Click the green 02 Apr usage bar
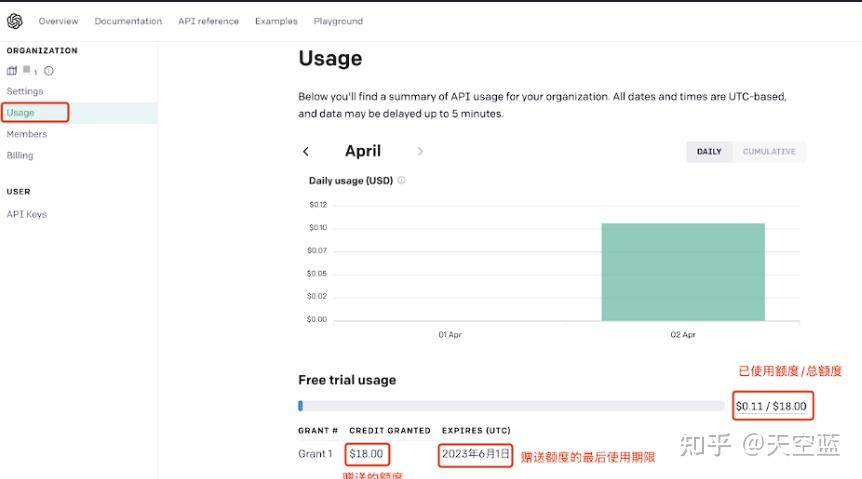 [683, 272]
